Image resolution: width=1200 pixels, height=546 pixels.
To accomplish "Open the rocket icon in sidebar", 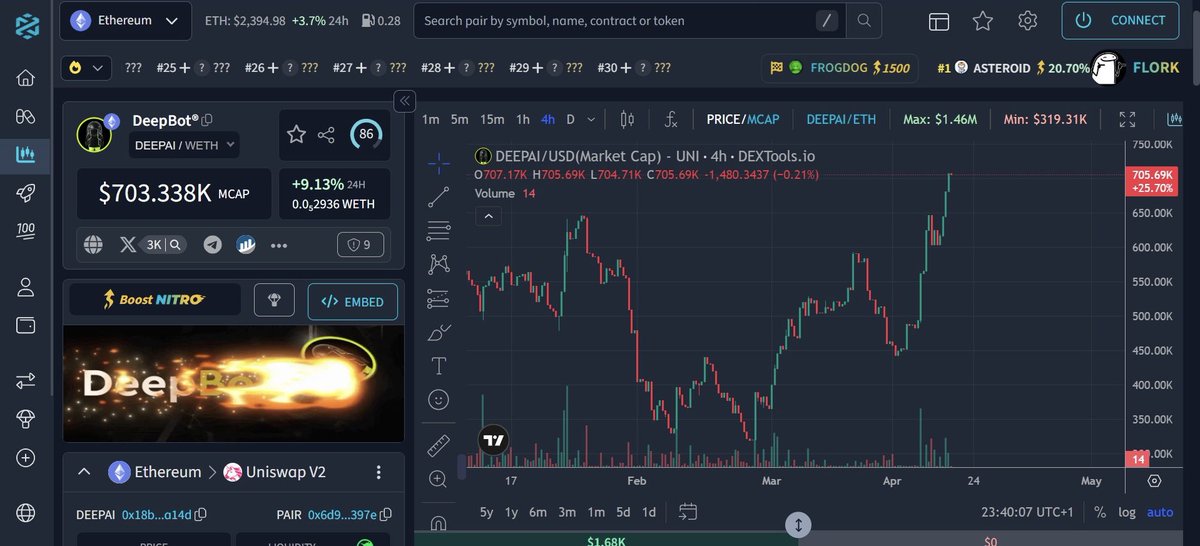I will [26, 193].
